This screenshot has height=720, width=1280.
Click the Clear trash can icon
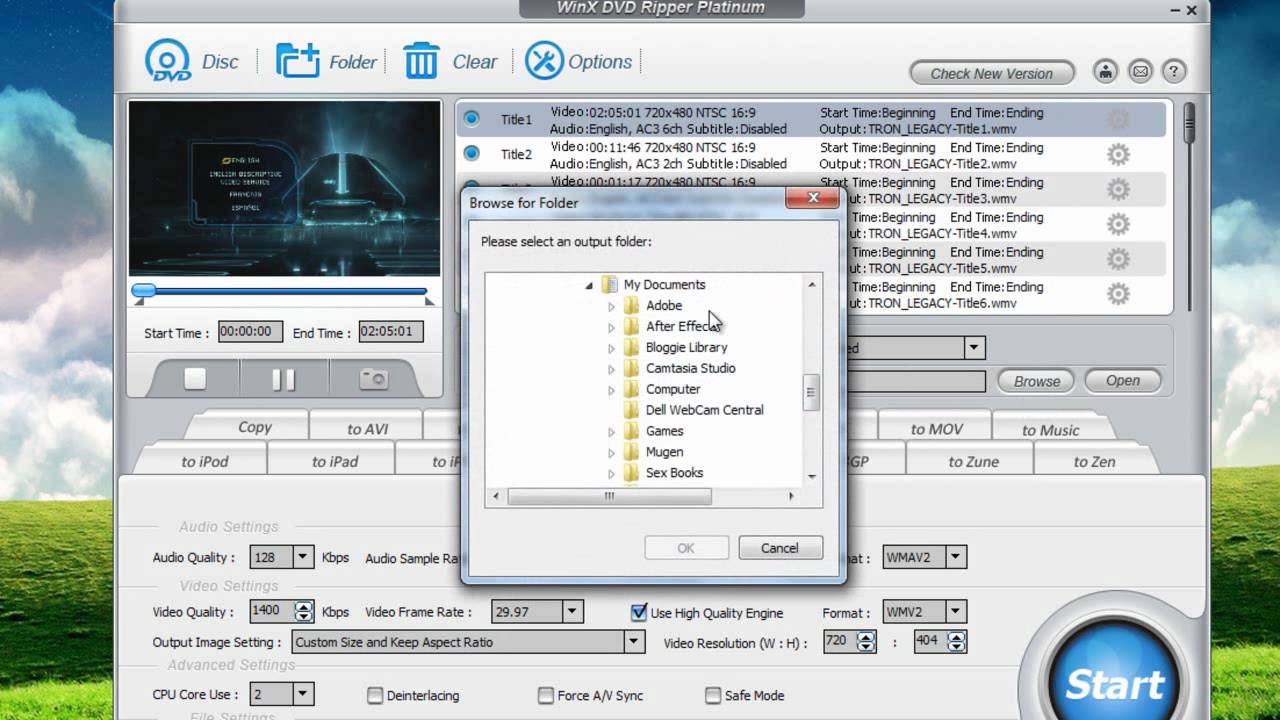click(x=421, y=61)
